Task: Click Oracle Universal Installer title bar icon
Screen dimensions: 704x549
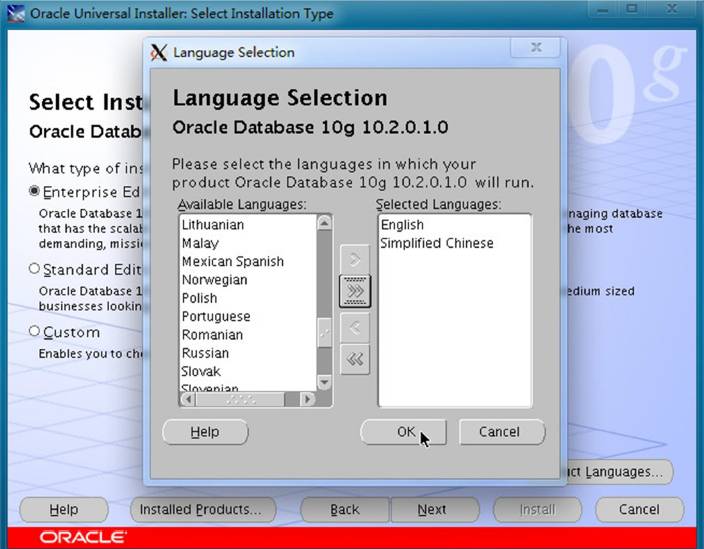Action: click(16, 13)
